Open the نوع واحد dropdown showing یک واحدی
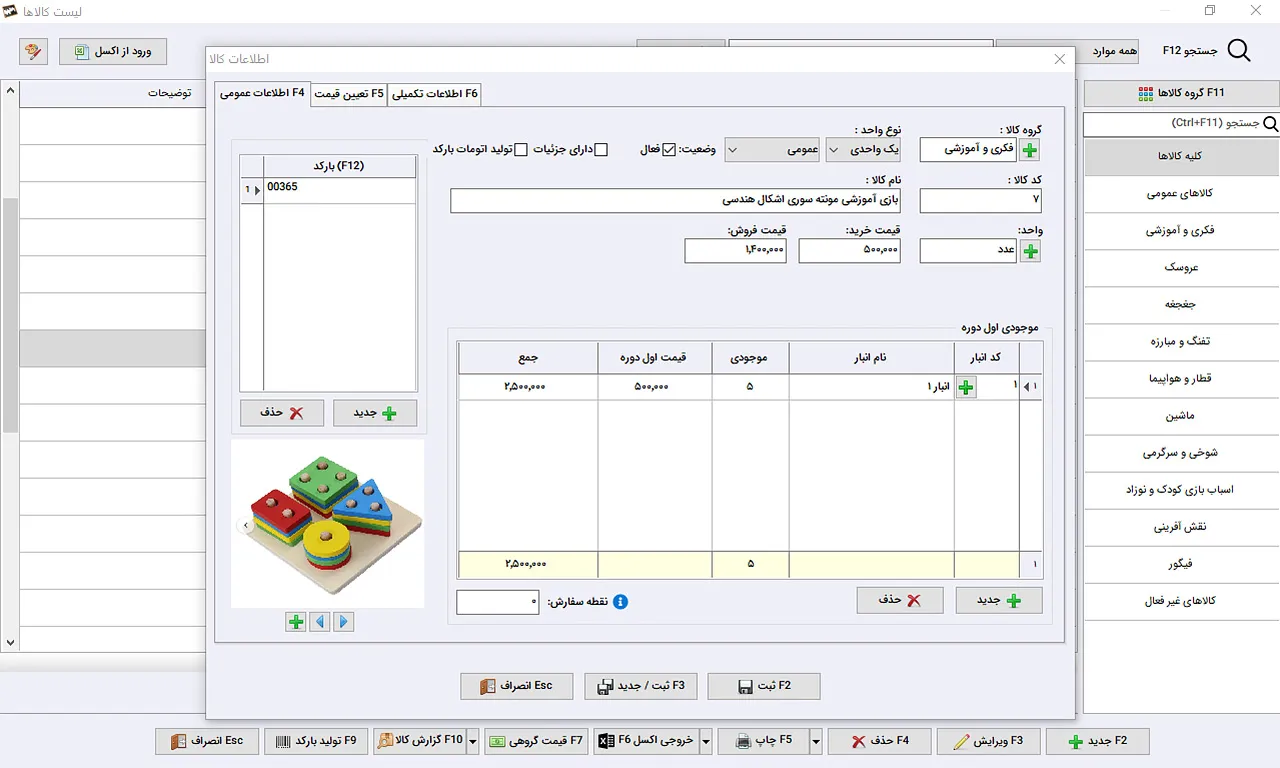Viewport: 1280px width, 768px height. pyautogui.click(x=863, y=150)
